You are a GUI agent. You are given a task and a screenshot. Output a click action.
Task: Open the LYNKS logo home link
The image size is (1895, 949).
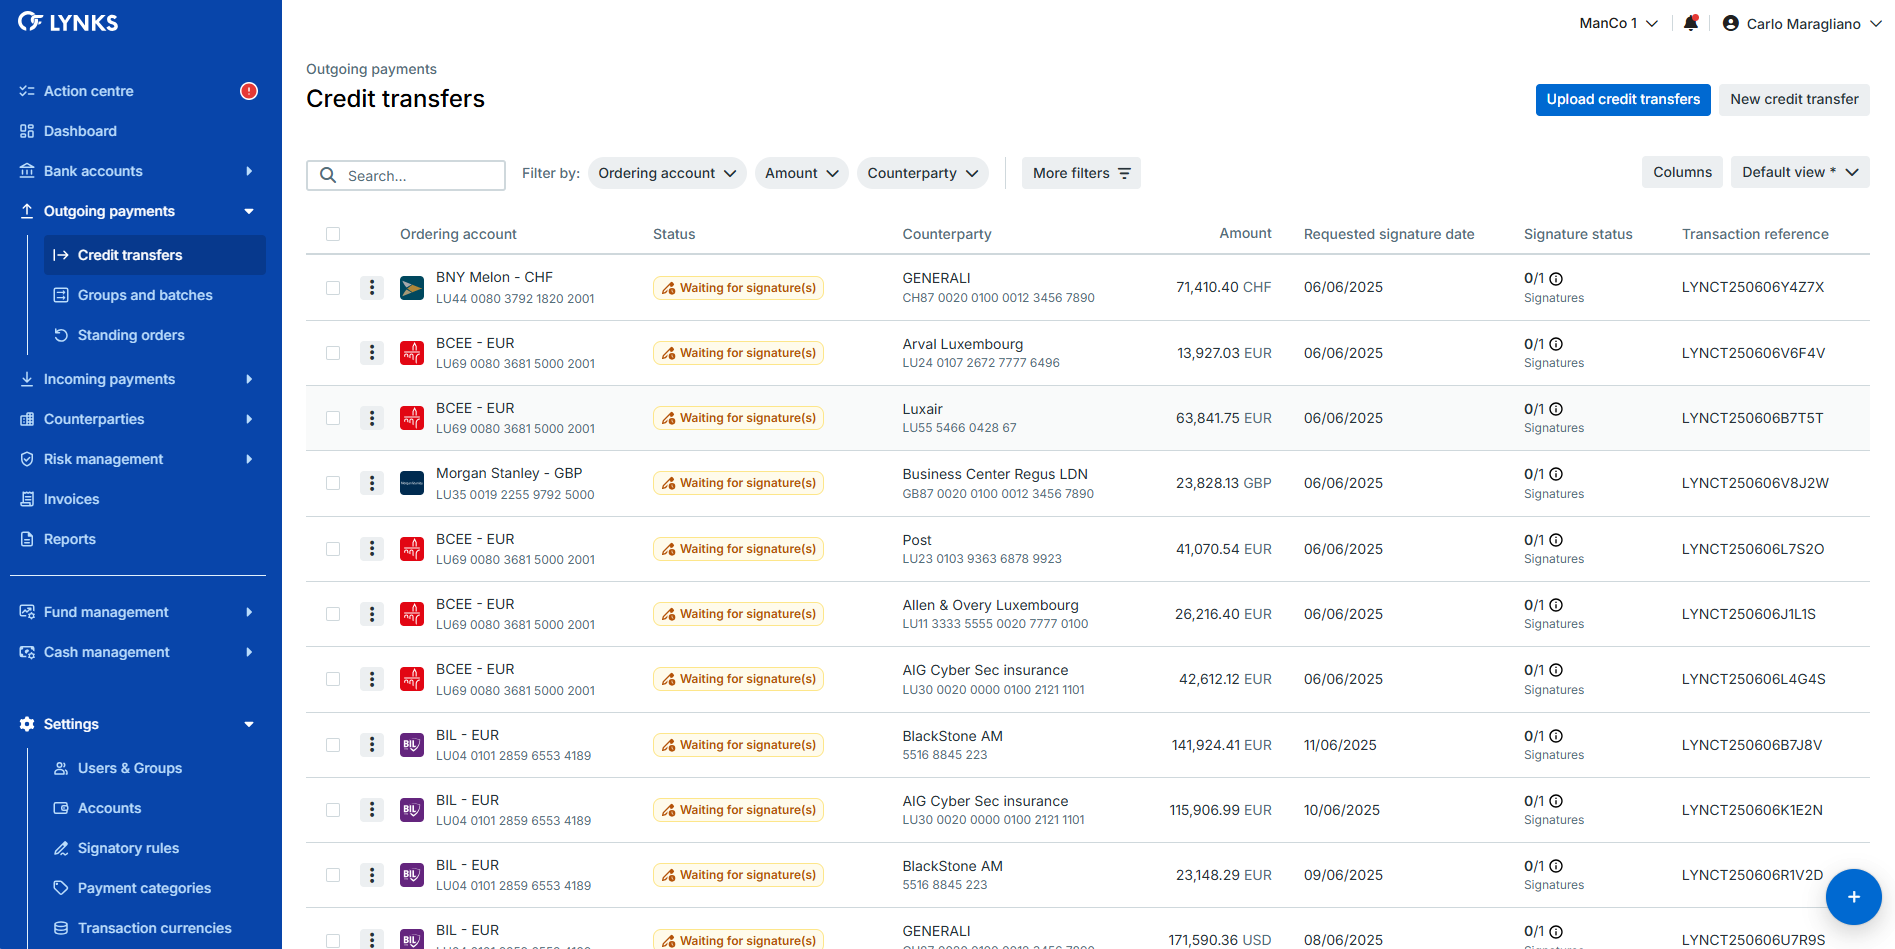[x=68, y=22]
